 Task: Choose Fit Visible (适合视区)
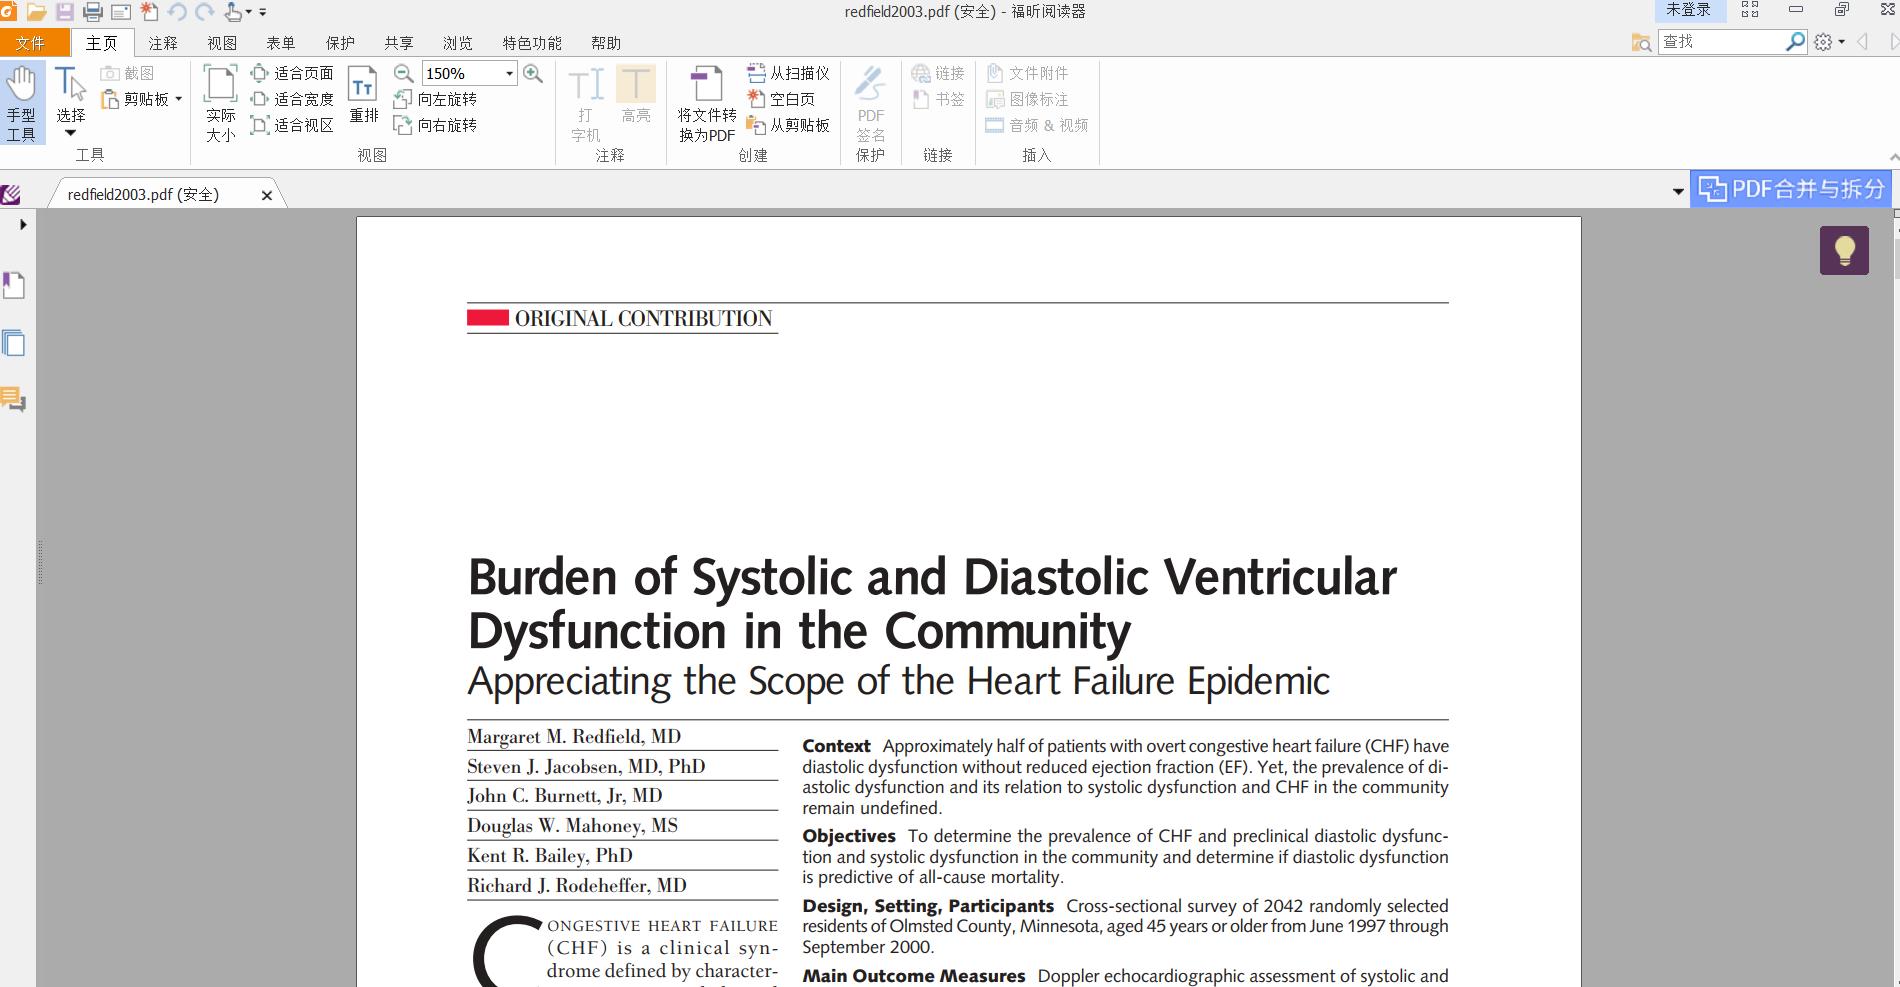coord(292,125)
